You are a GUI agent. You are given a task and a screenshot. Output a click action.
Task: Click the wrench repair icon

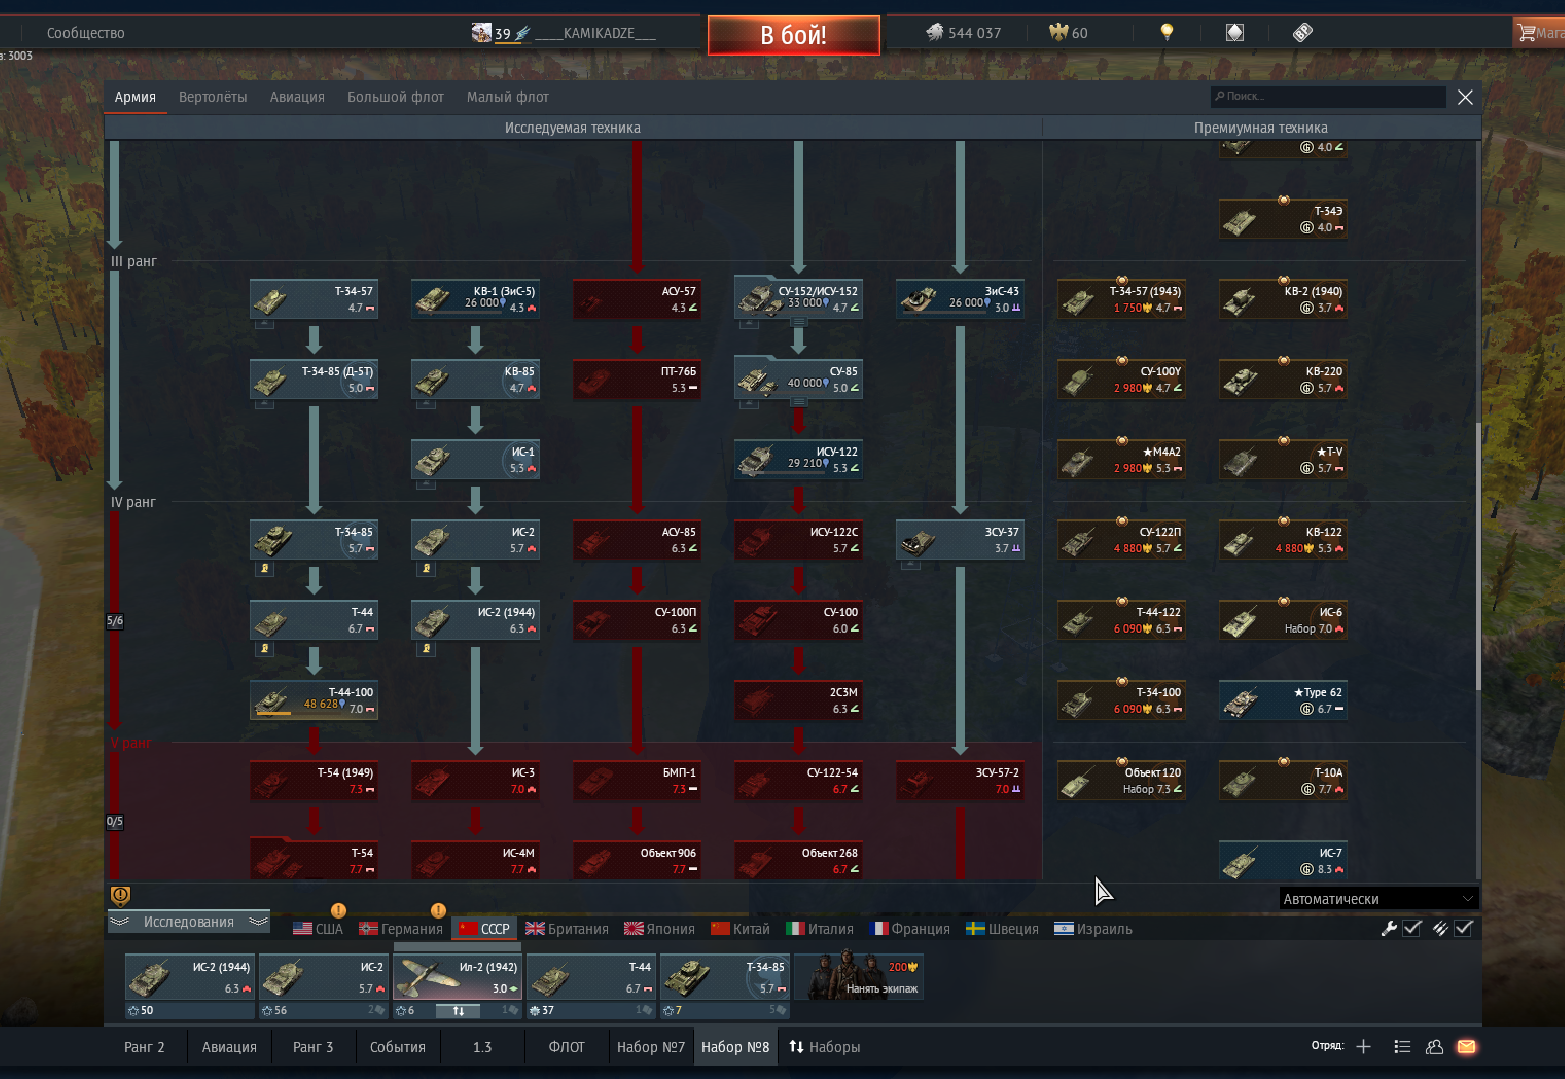[1389, 928]
